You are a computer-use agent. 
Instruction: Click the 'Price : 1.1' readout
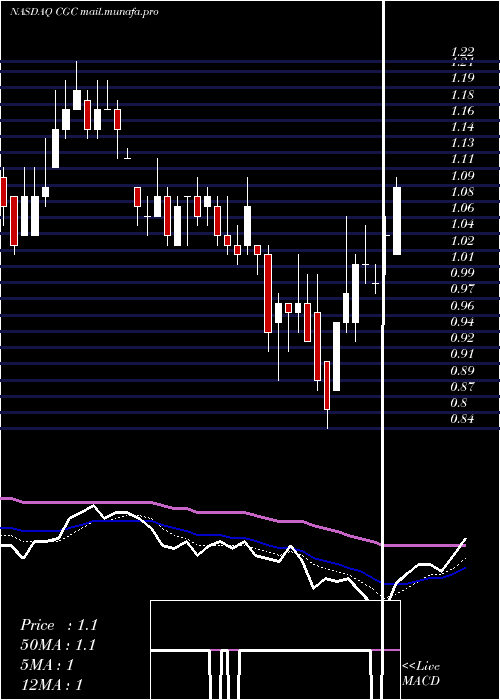click(59, 625)
